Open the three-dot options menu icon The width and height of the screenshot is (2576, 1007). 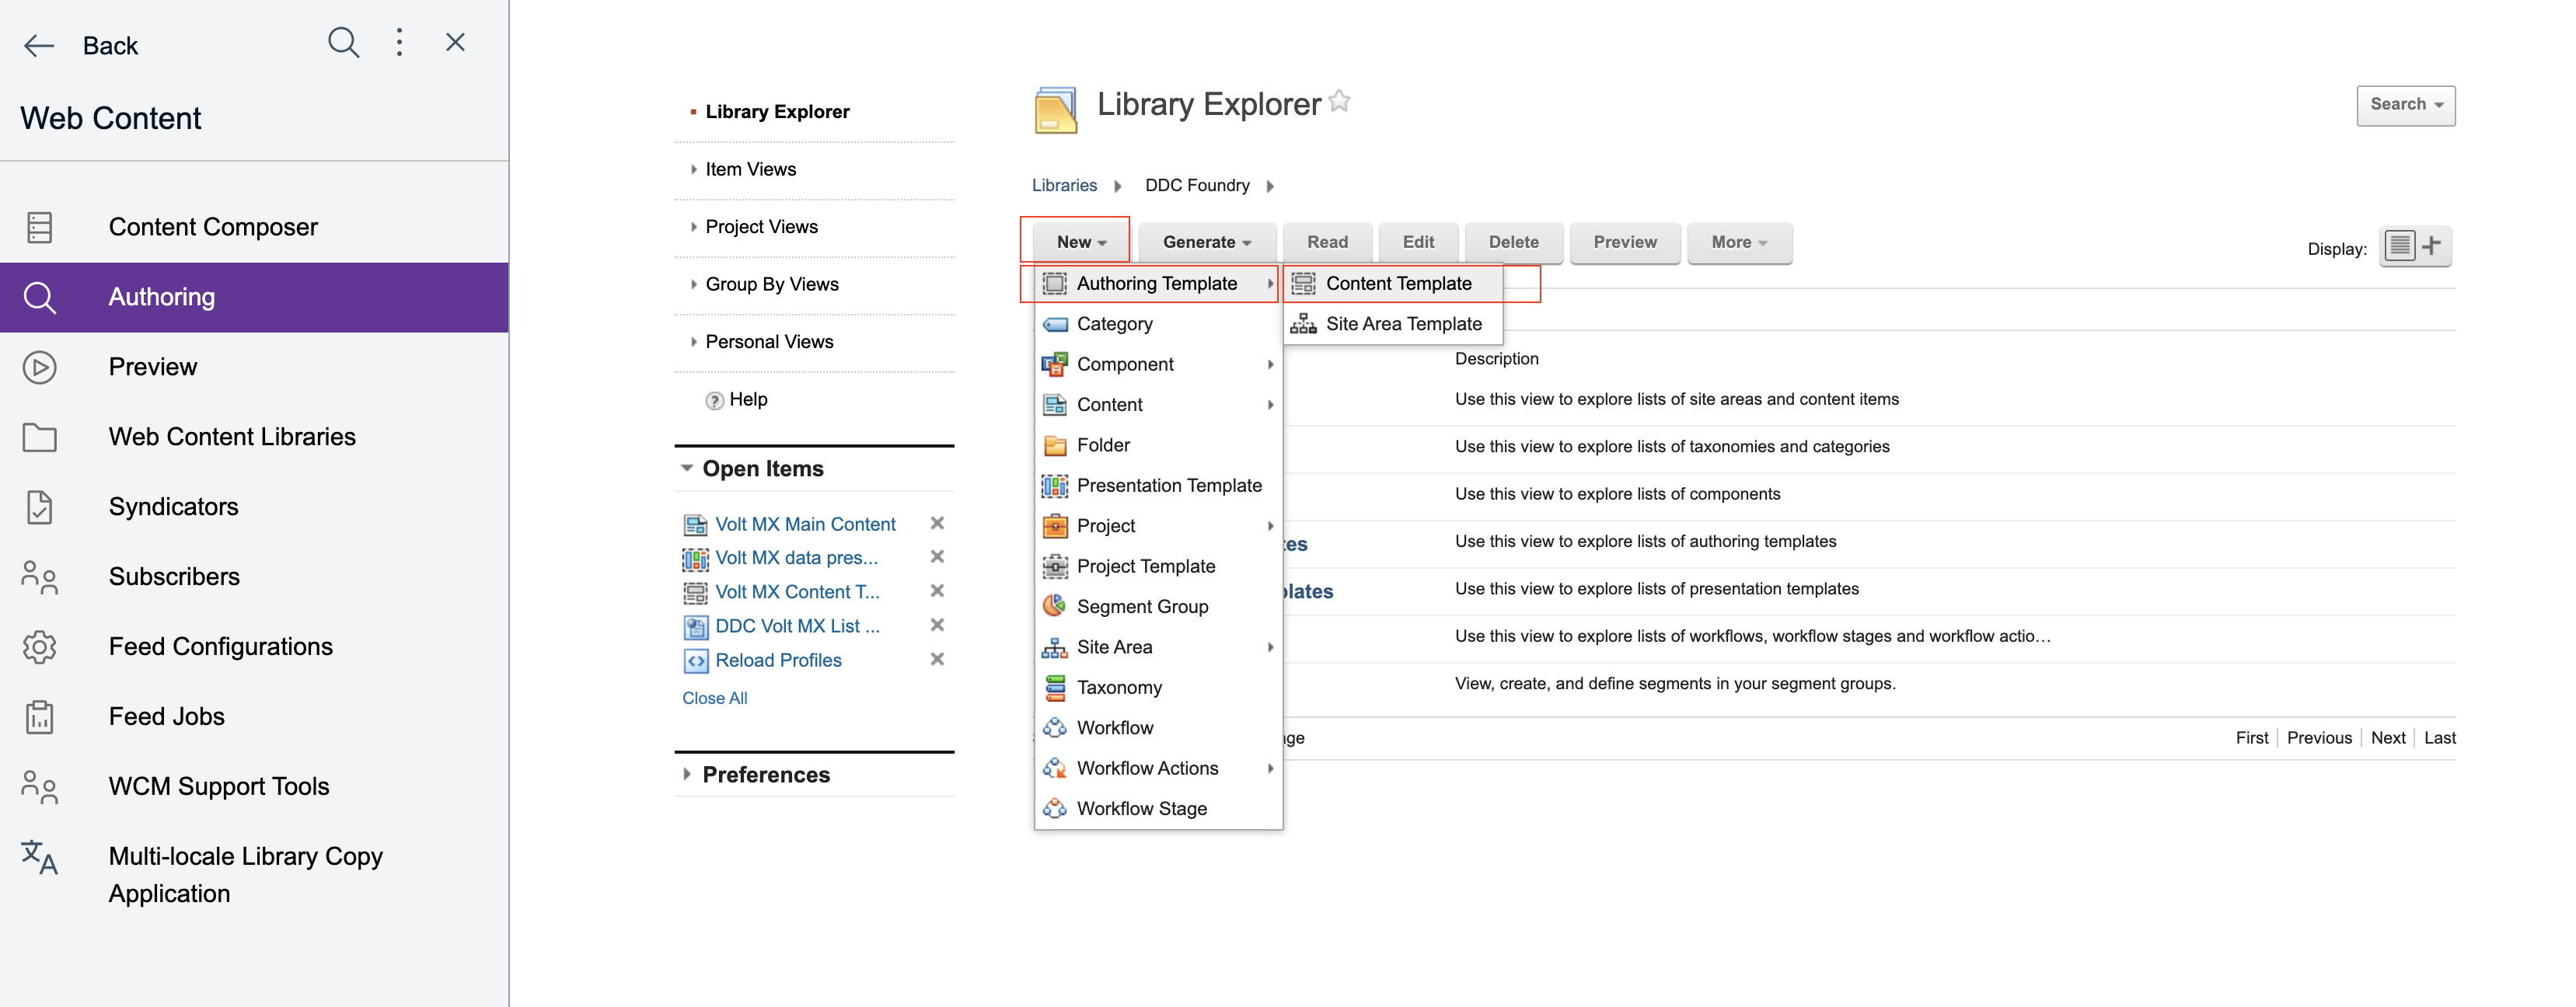[x=399, y=42]
